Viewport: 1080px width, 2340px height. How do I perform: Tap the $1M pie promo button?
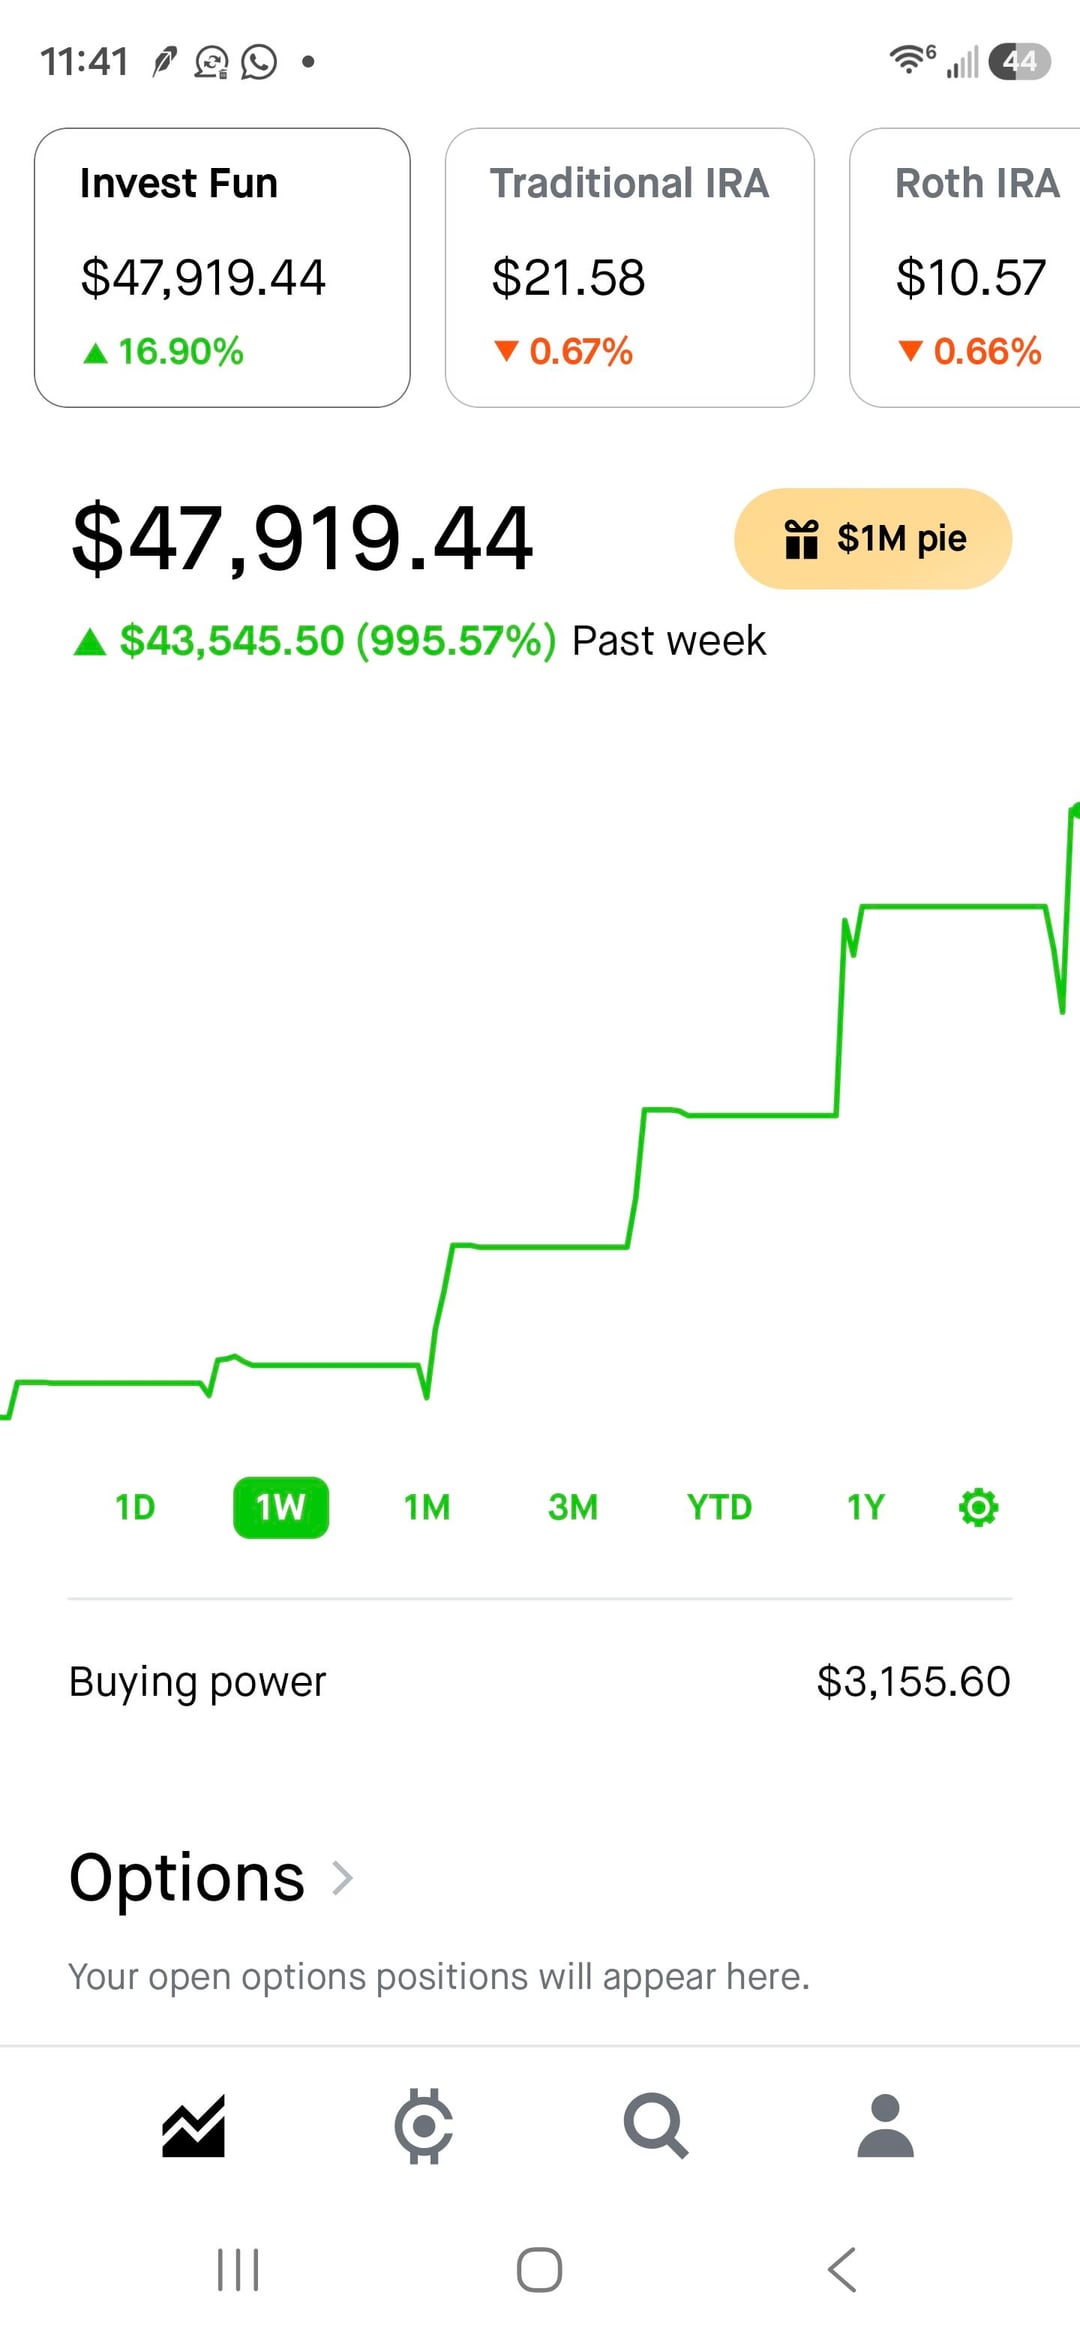[873, 539]
